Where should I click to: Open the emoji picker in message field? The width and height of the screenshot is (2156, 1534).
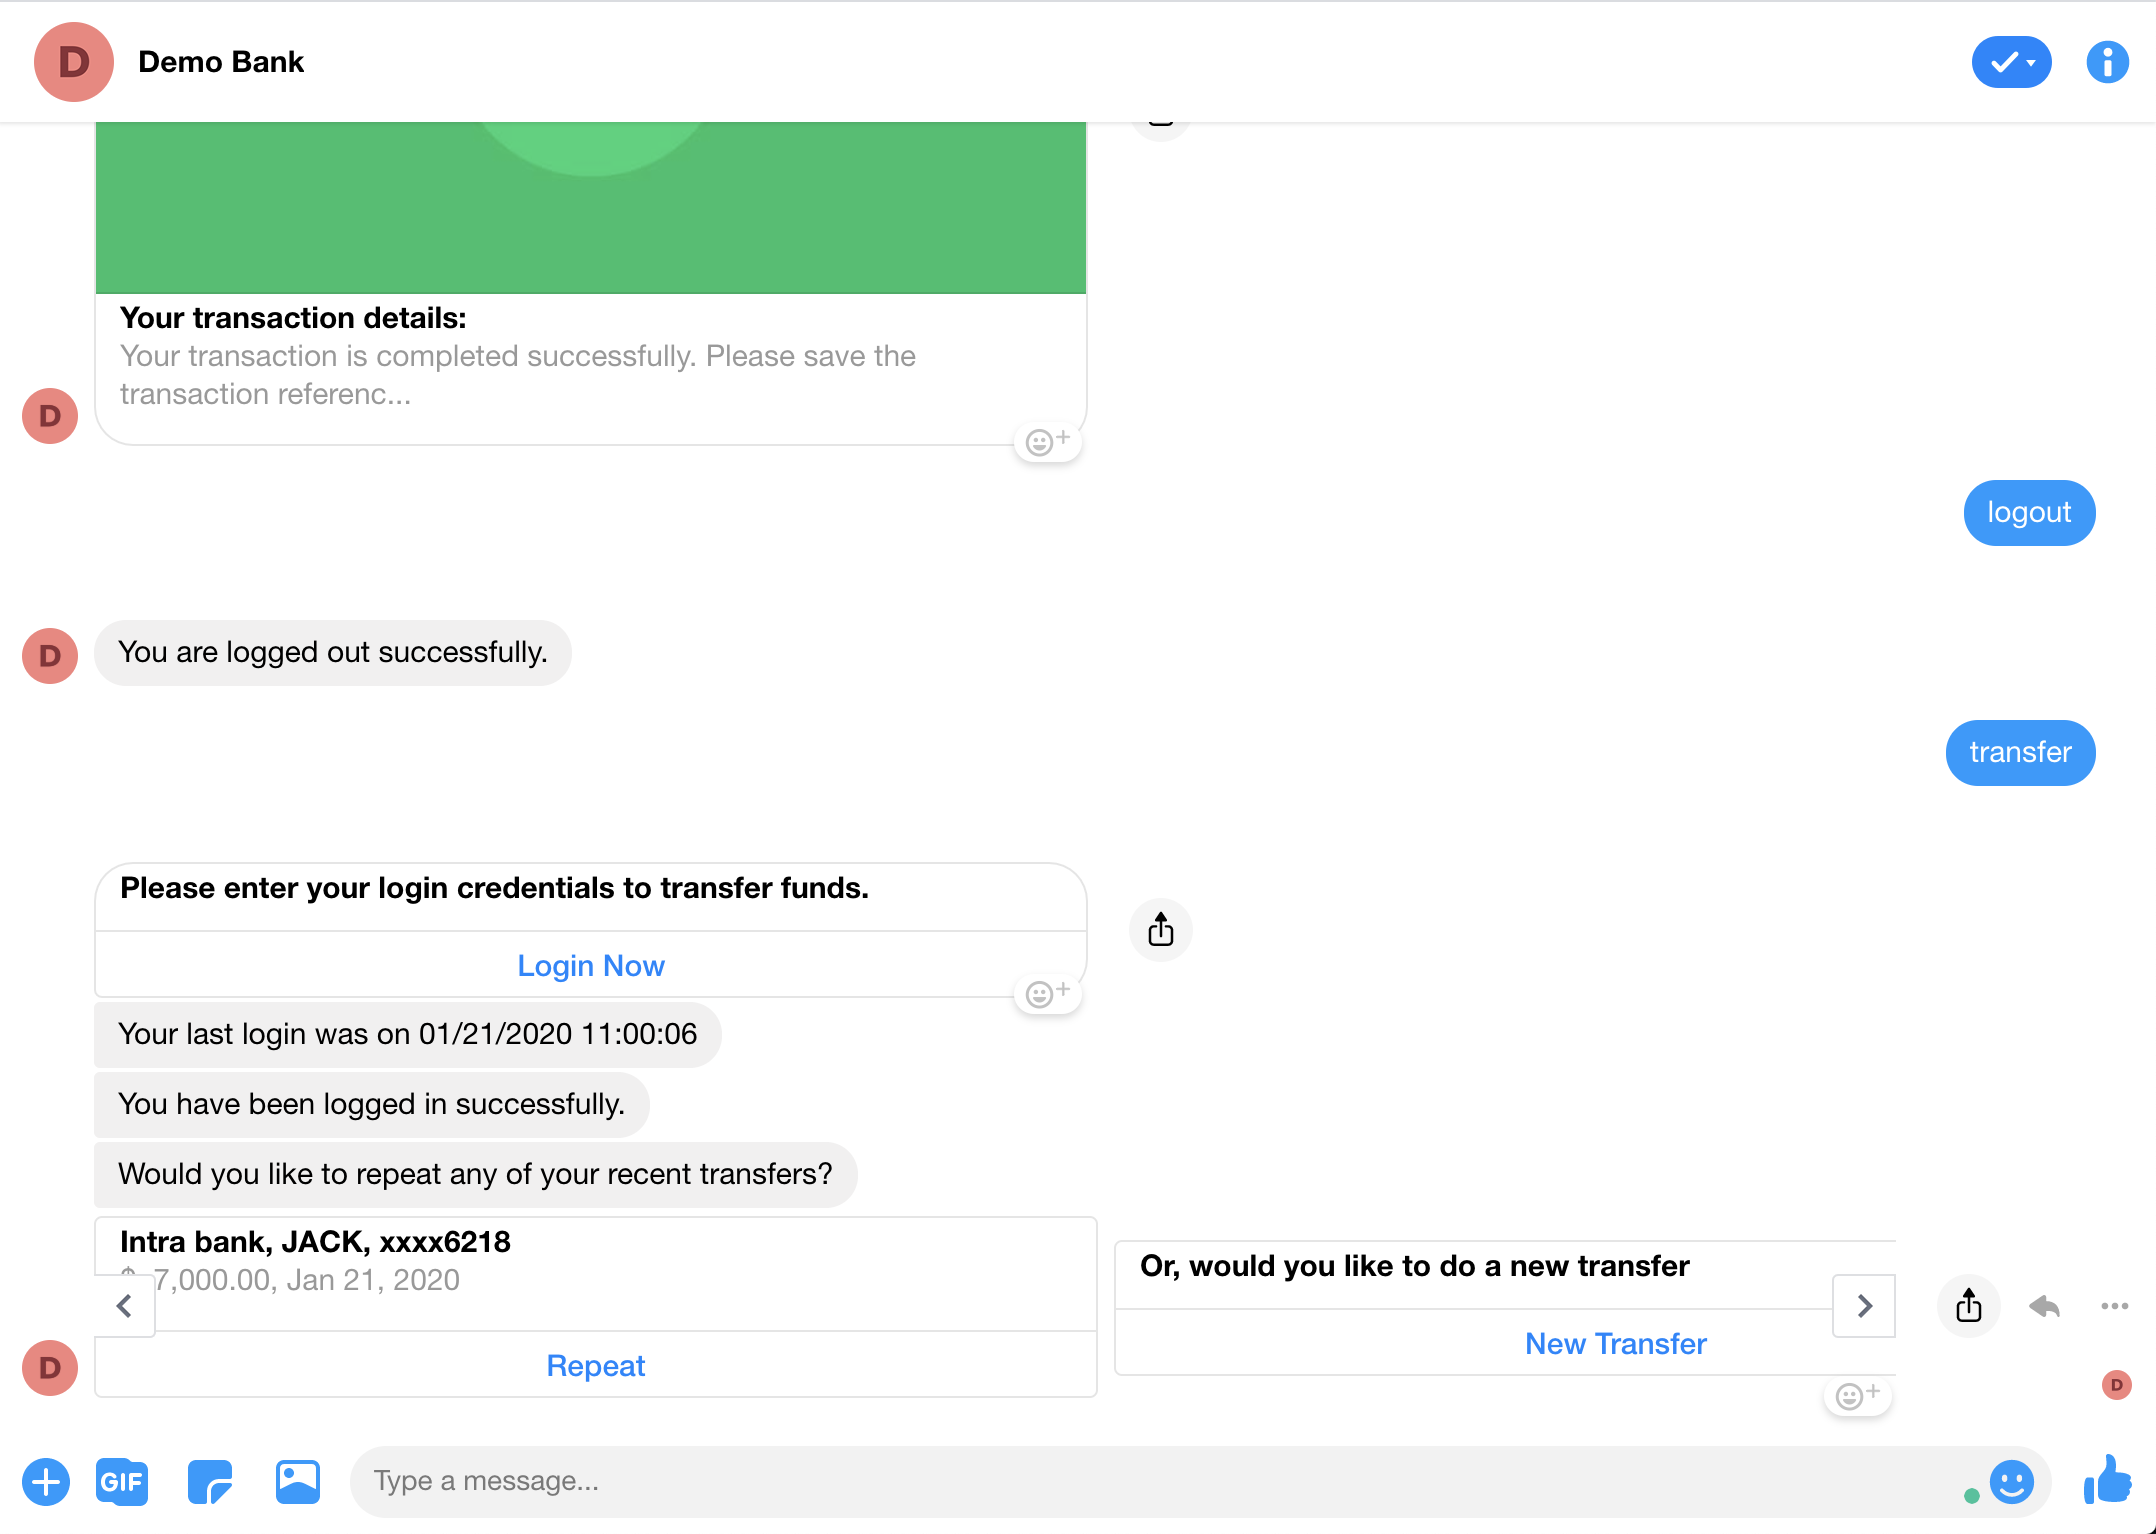coord(2012,1482)
